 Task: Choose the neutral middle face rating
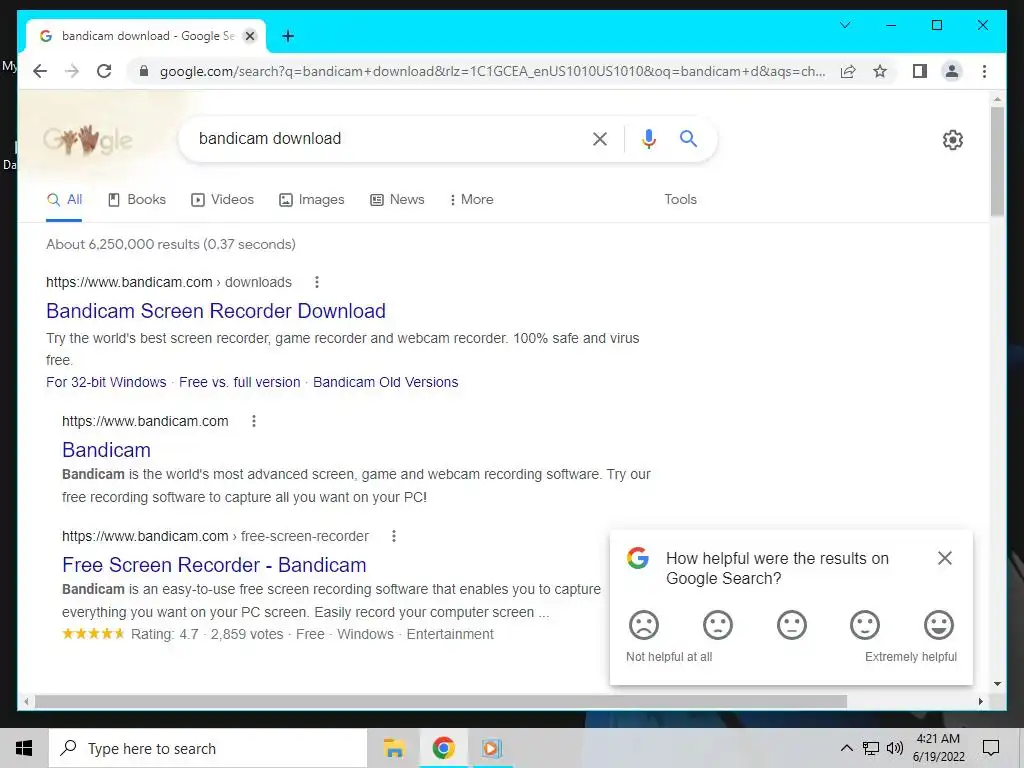point(792,625)
